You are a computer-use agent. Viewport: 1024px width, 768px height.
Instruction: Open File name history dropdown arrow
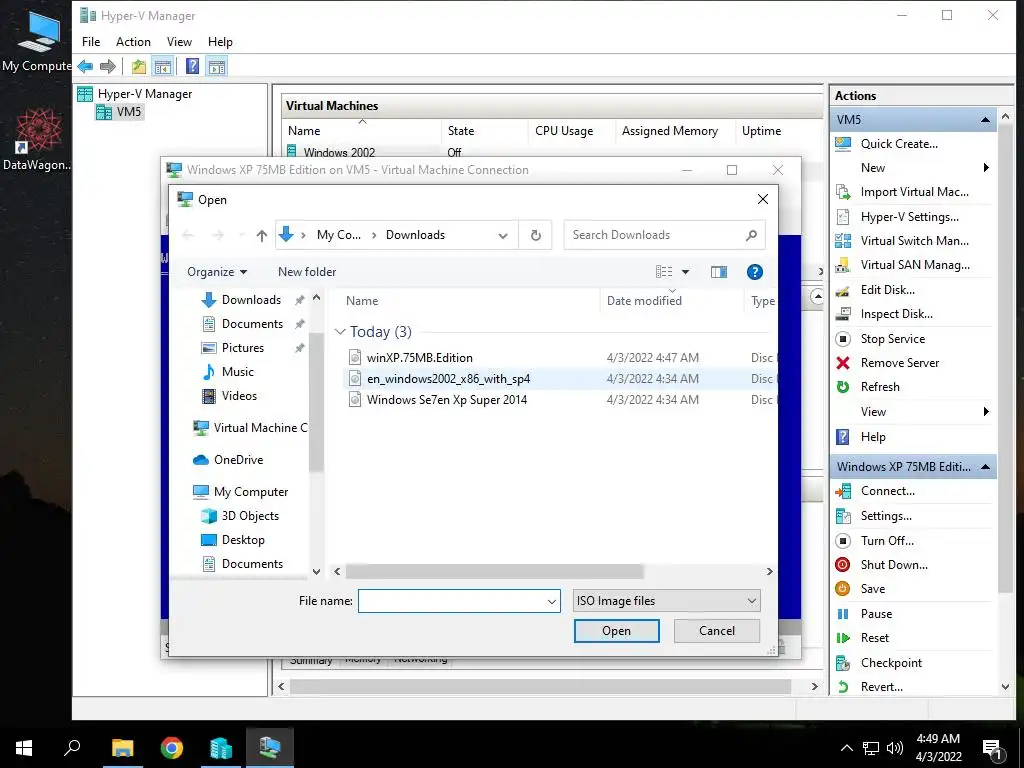tap(552, 601)
